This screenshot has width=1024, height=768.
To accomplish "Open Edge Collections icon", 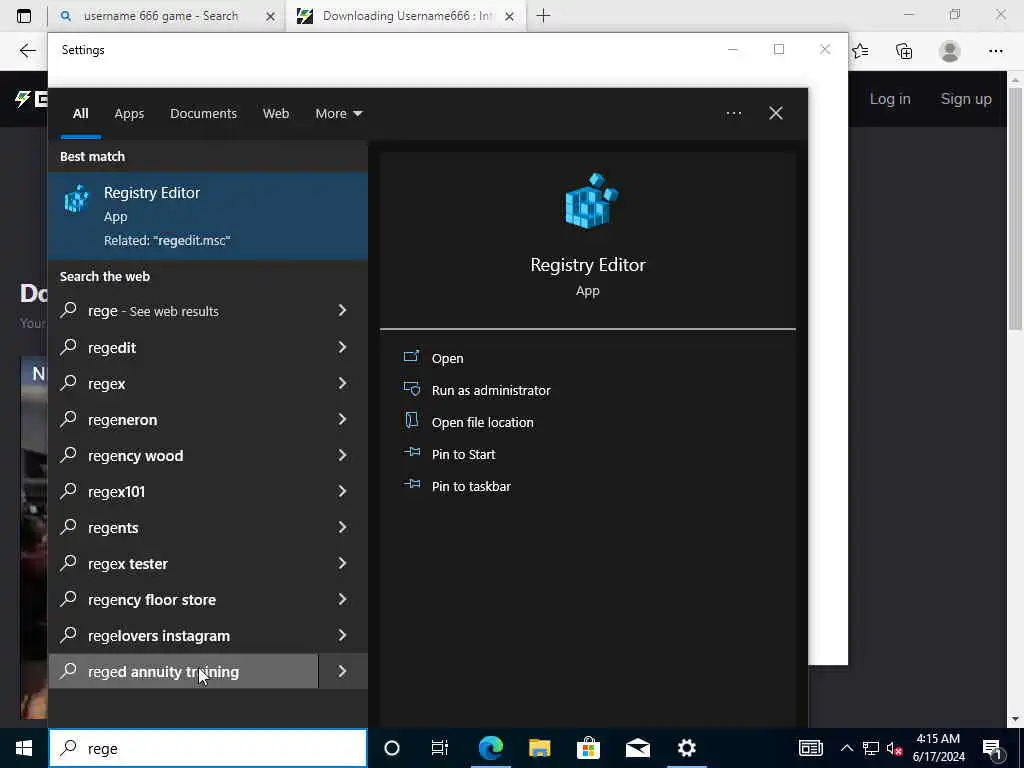I will pyautogui.click(x=904, y=51).
